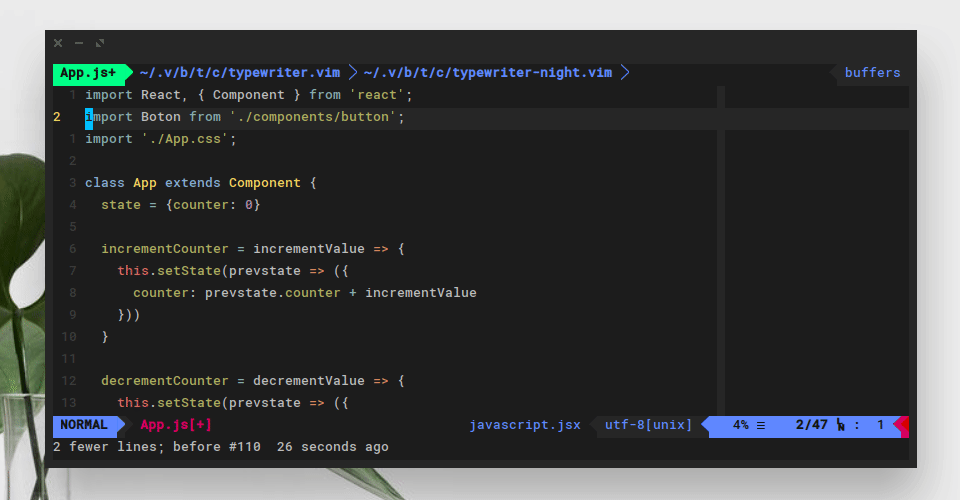Click the closing })) on line 9

tap(129, 315)
